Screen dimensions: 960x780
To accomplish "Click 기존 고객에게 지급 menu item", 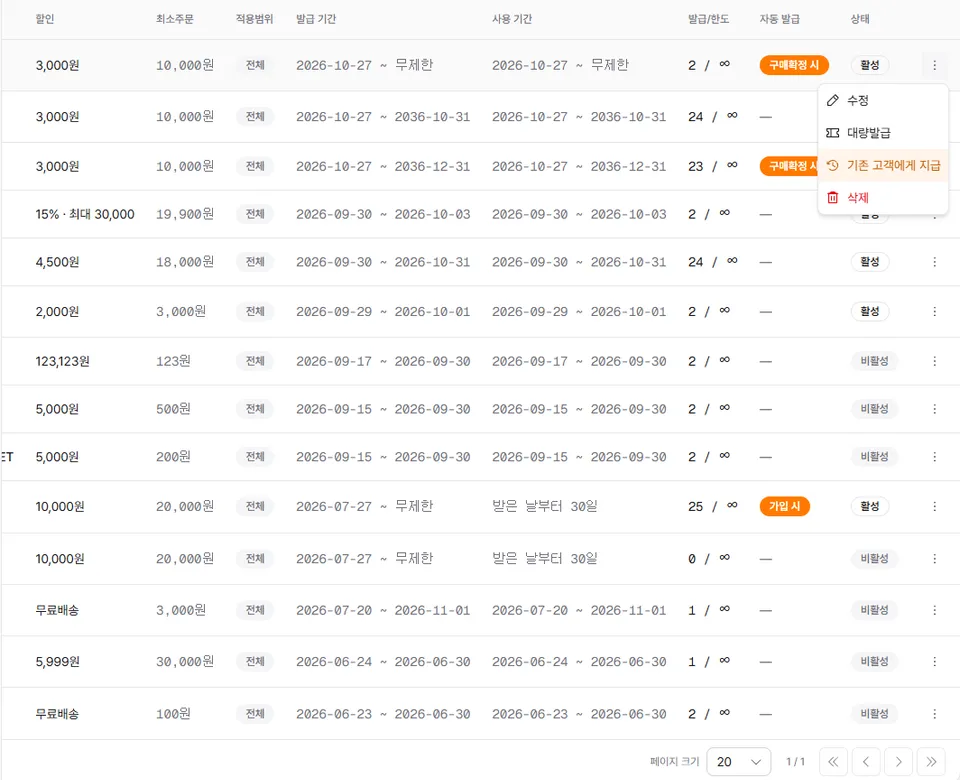I will point(883,165).
